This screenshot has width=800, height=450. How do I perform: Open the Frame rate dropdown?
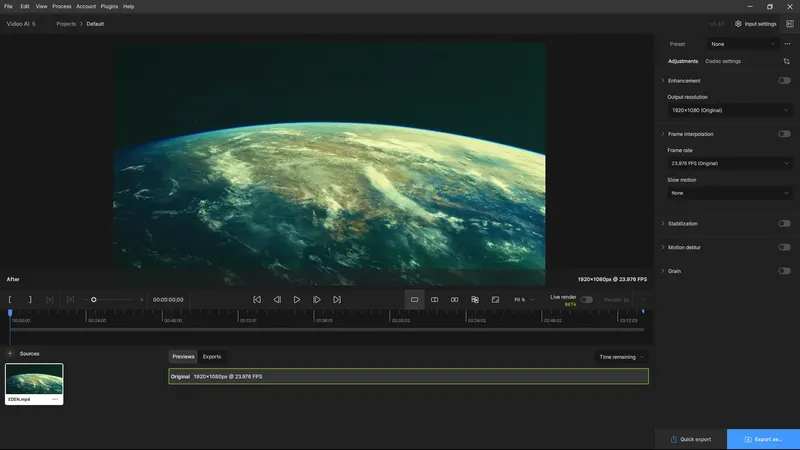[x=730, y=163]
